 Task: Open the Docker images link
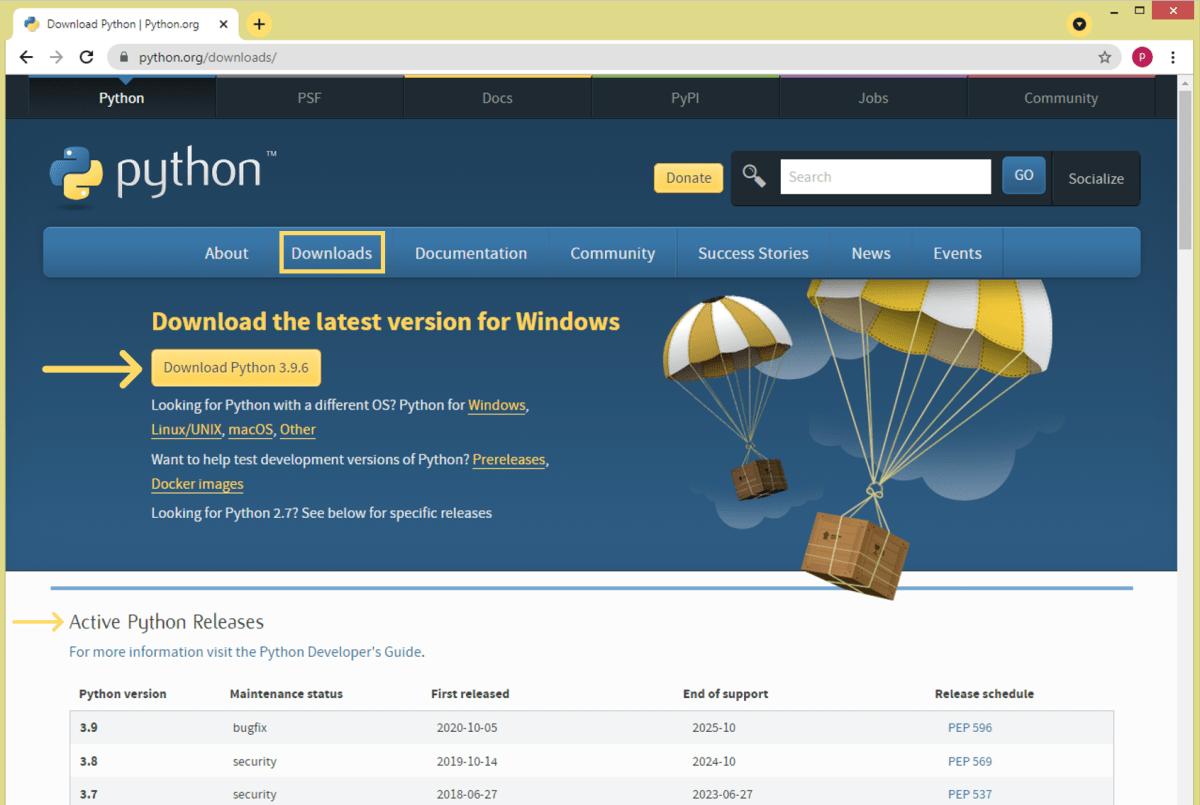coord(197,484)
